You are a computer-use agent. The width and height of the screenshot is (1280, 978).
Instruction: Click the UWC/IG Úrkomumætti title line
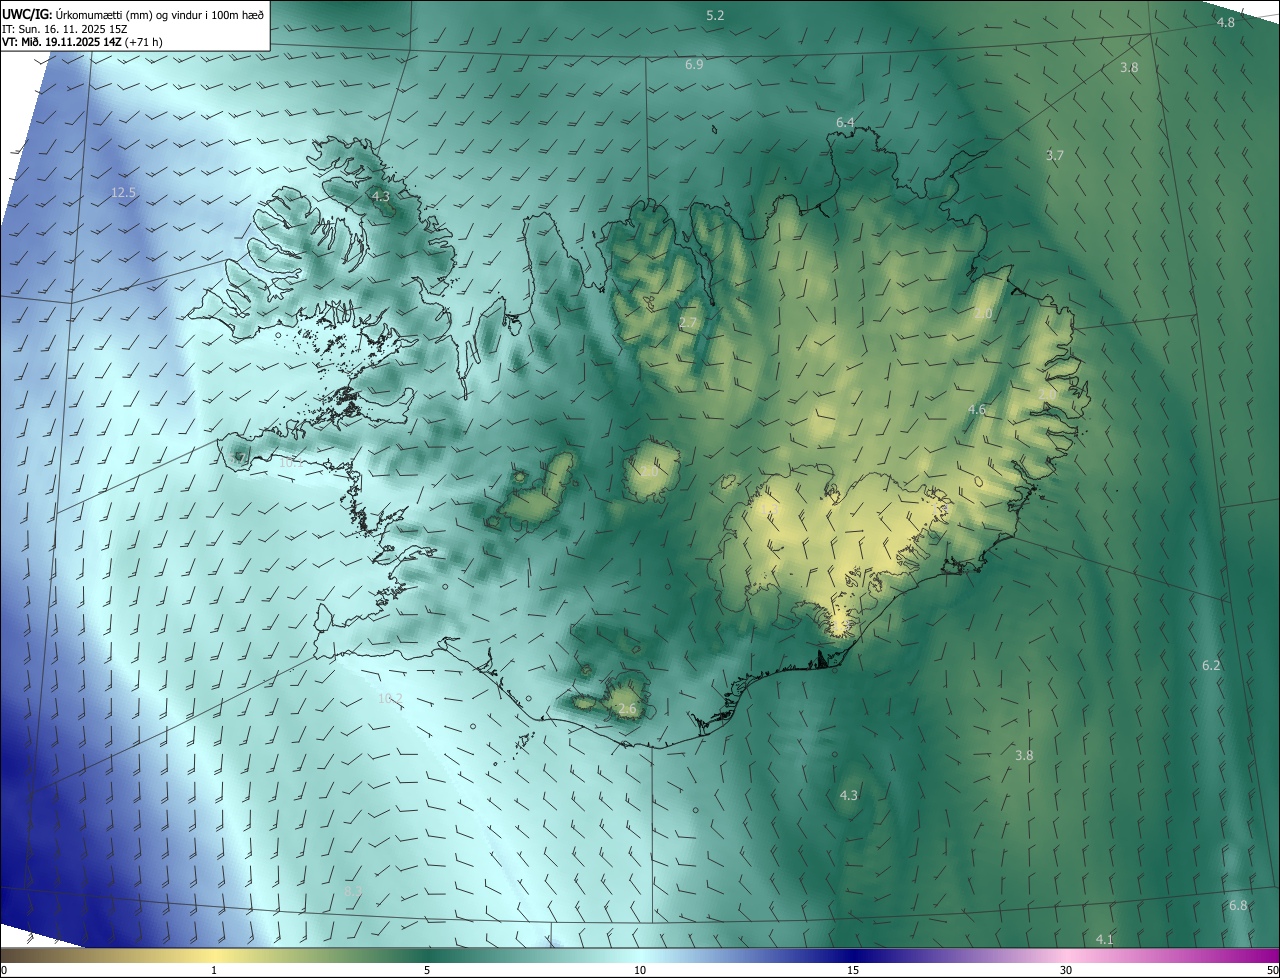(x=133, y=13)
